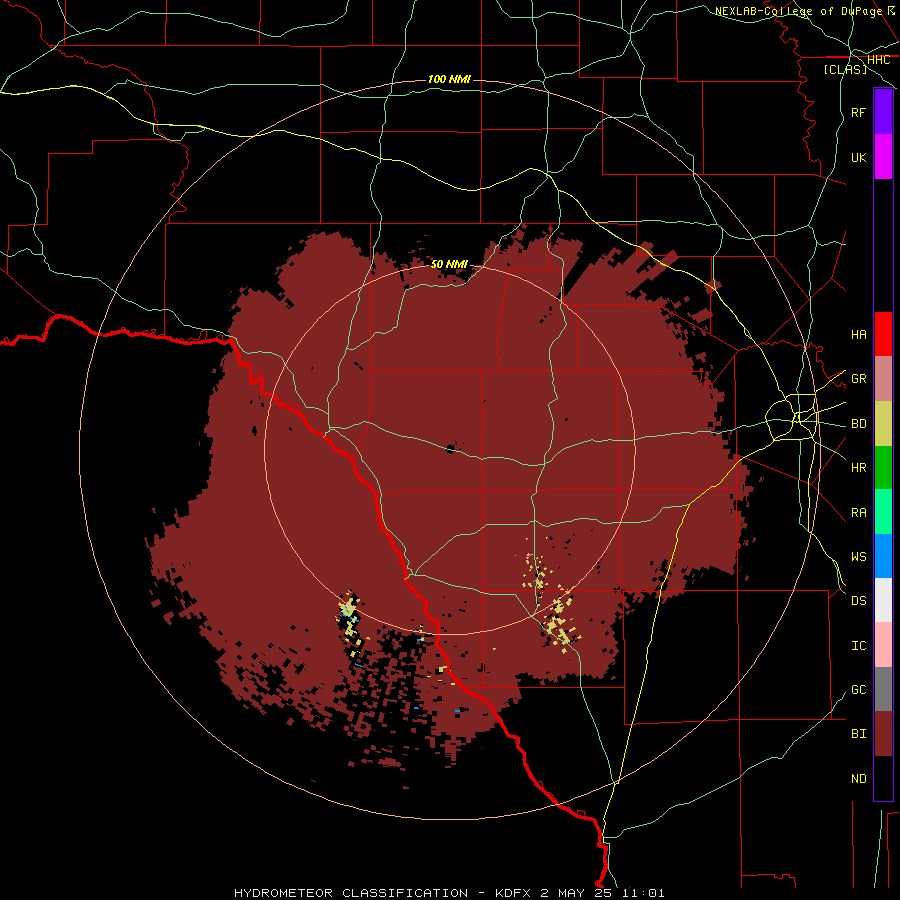Click the "HHC" product code text
The width and height of the screenshot is (900, 900).
pos(878,60)
